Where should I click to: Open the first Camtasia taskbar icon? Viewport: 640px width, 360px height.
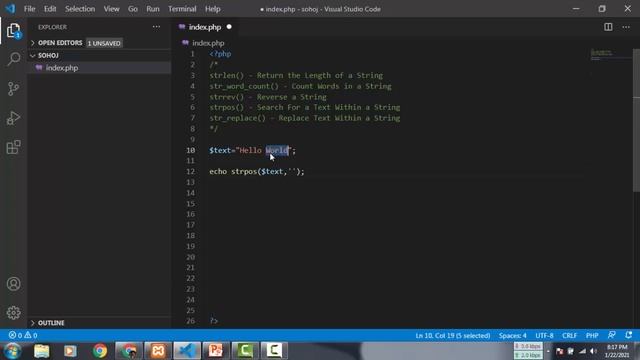pos(245,351)
